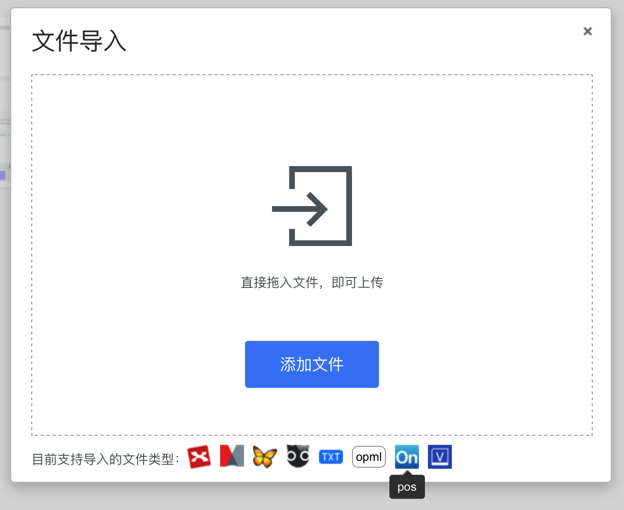This screenshot has width=624, height=510.
Task: Click the FreeMind butterfly icon
Action: tap(265, 457)
